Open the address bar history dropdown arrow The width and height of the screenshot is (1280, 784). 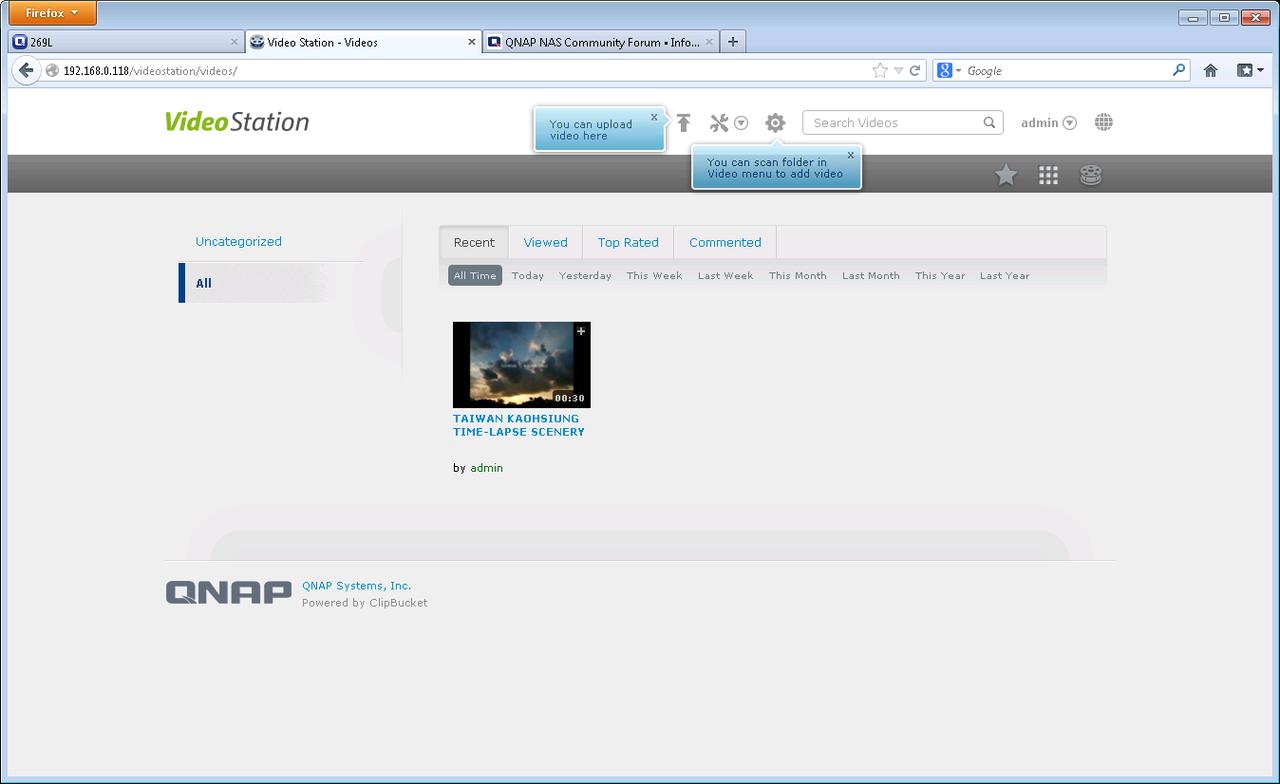coord(898,71)
